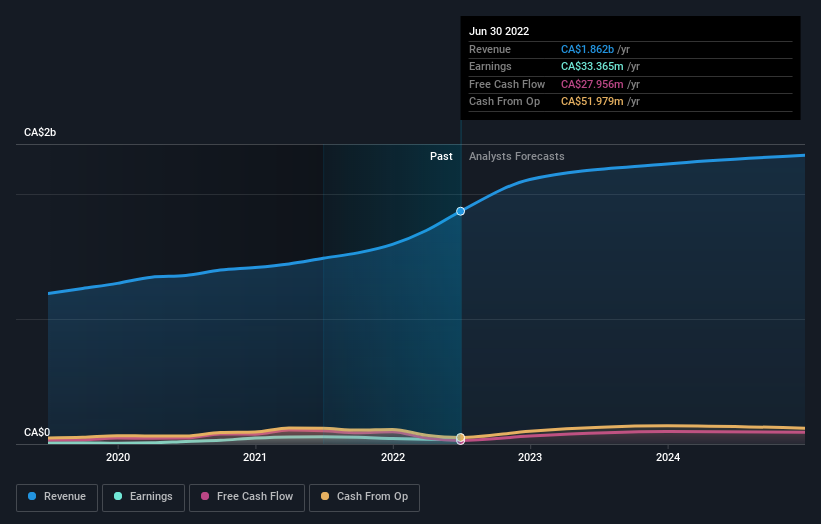Toggle the Free Cash Flow legend button
Viewport: 821px width, 524px height.
247,497
